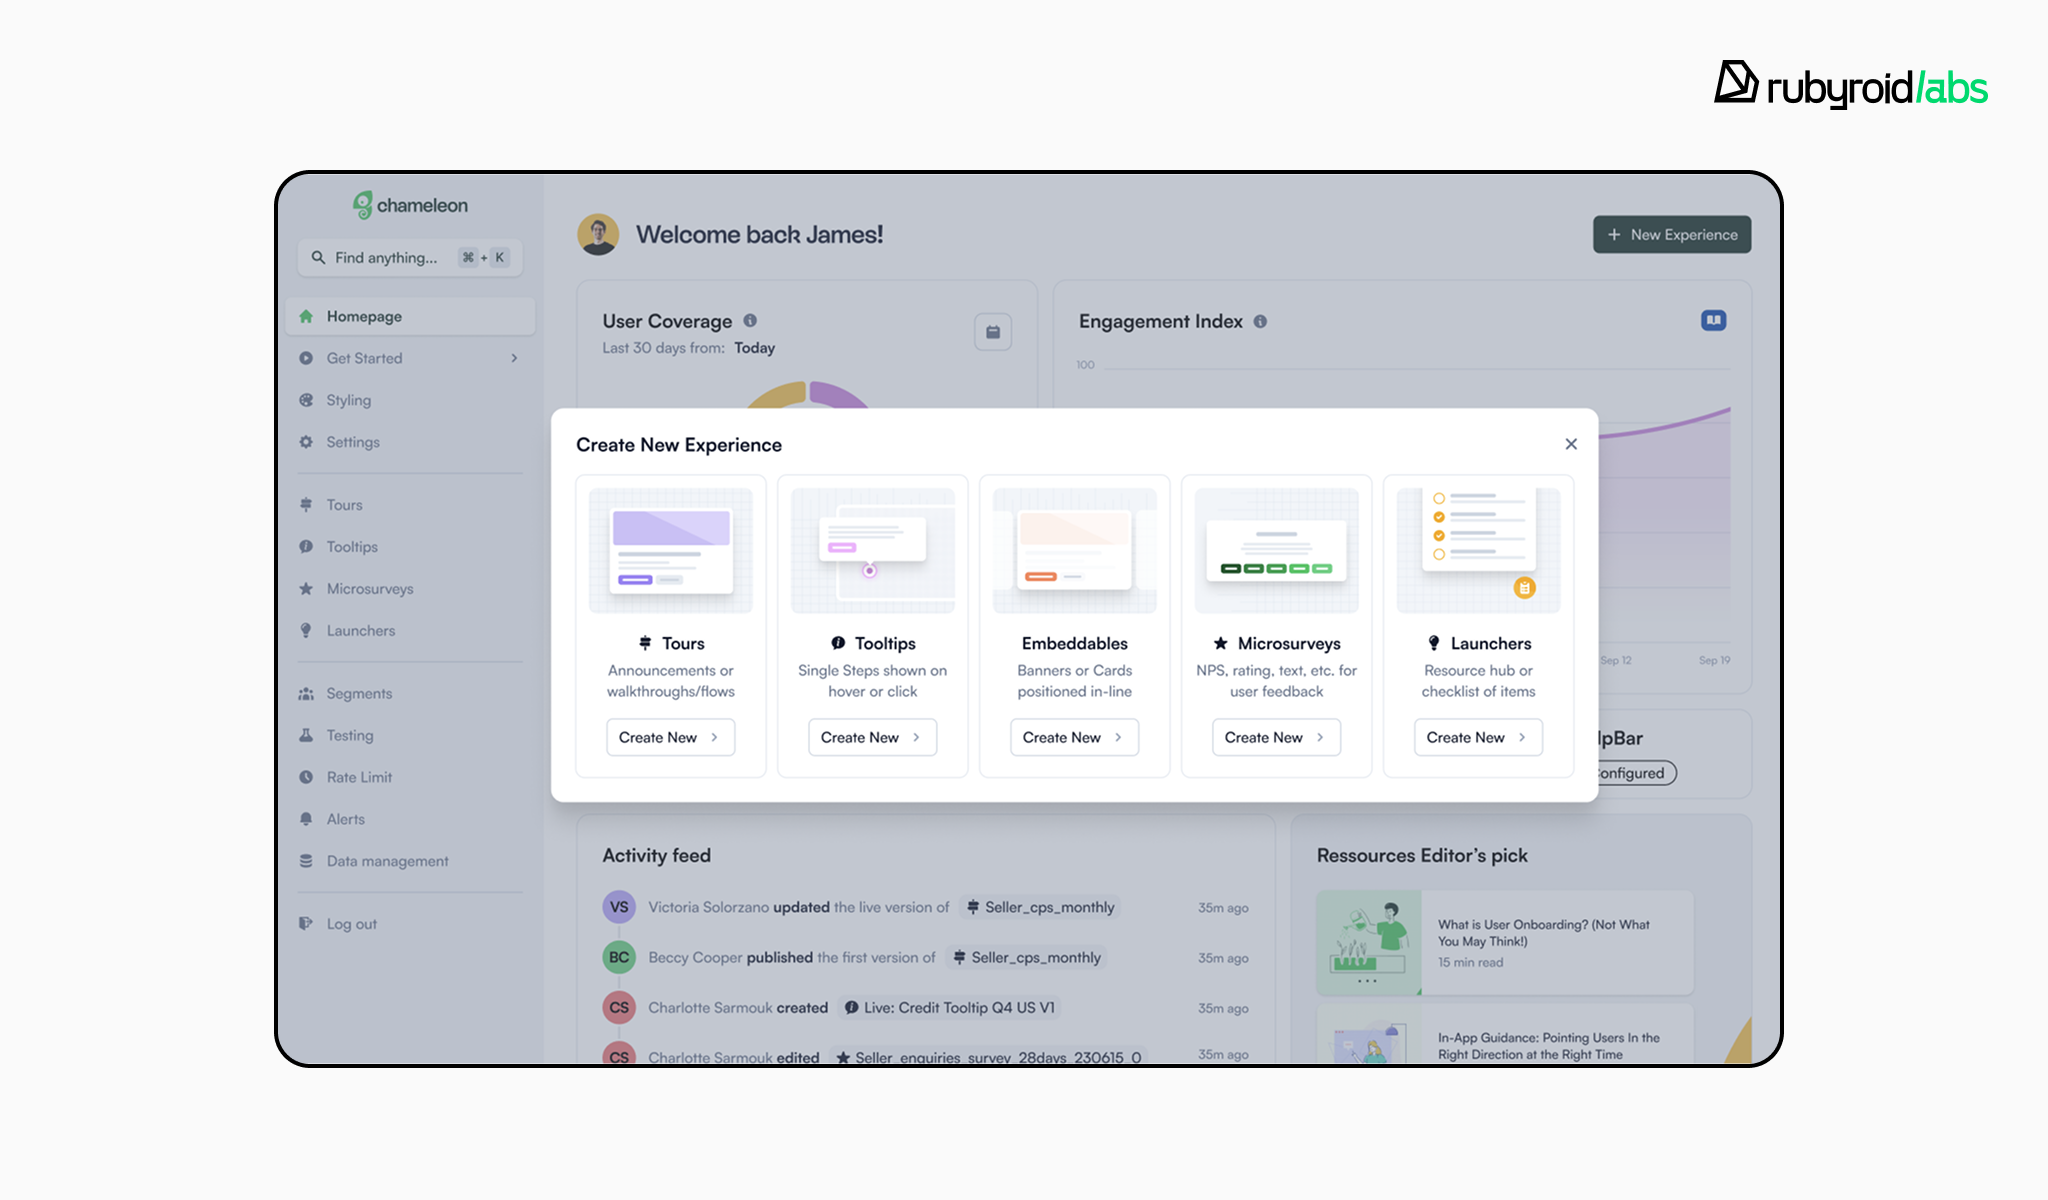The height and width of the screenshot is (1200, 2048).
Task: Click the Engagement Index book icon
Action: 1713,321
